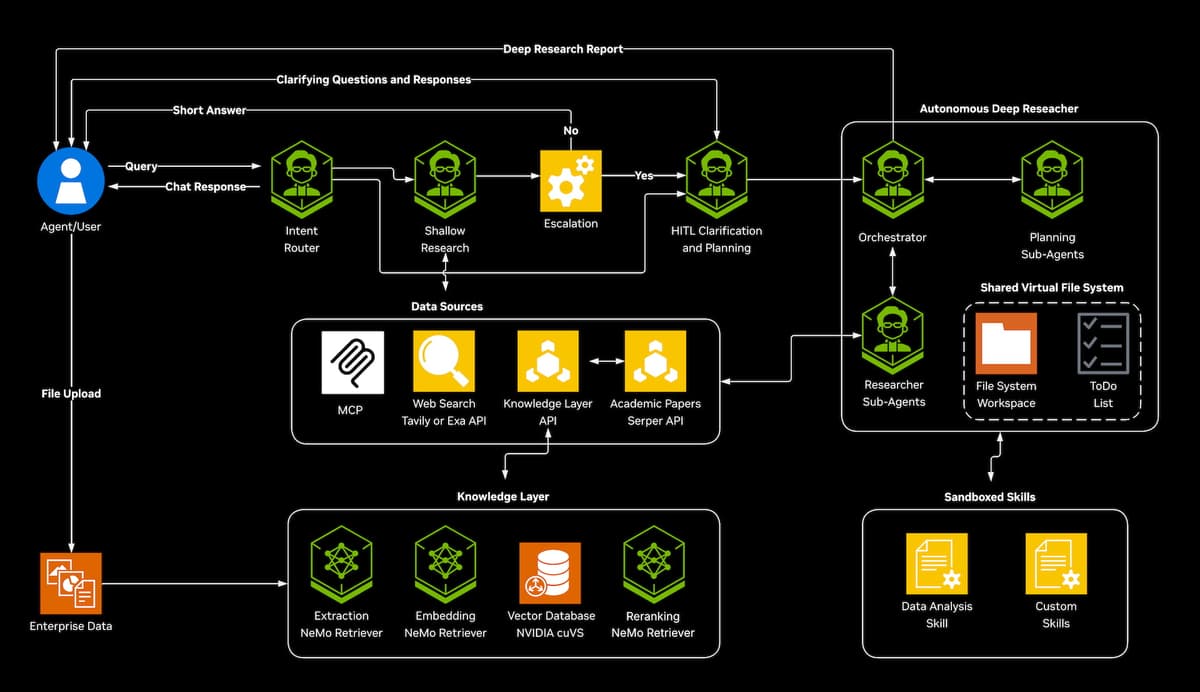The image size is (1200, 692).
Task: Click the Extraction NeMo Retriever icon
Action: coord(341,566)
